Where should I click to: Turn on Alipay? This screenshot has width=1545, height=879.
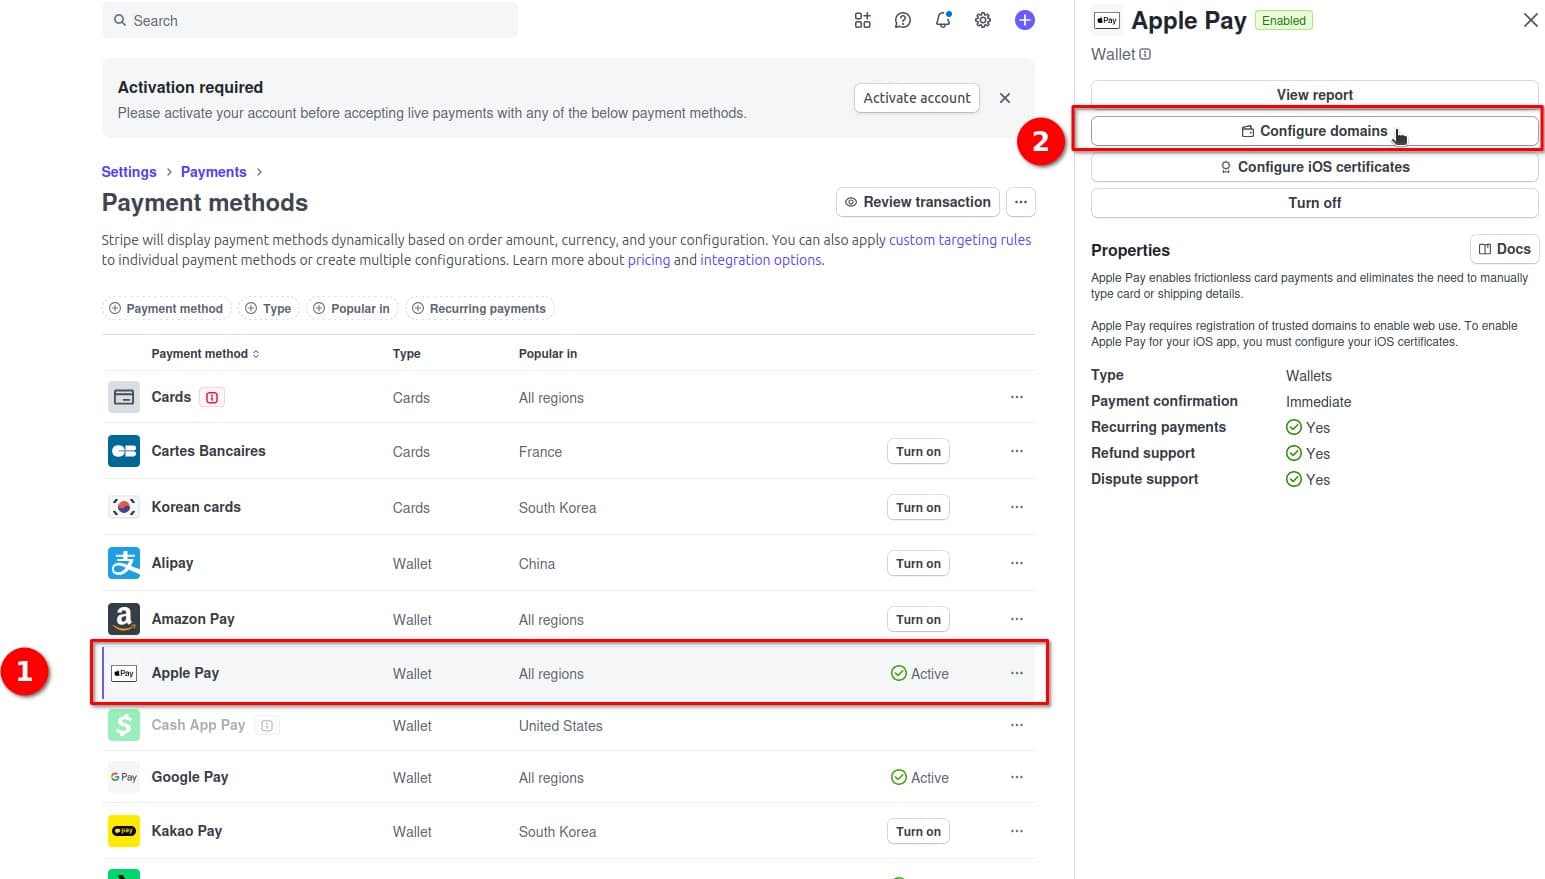[x=918, y=563]
